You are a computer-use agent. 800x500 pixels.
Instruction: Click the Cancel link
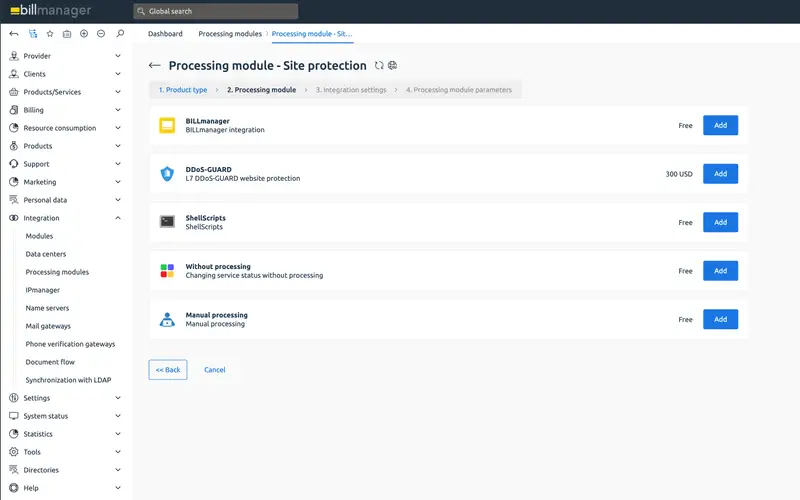point(214,369)
